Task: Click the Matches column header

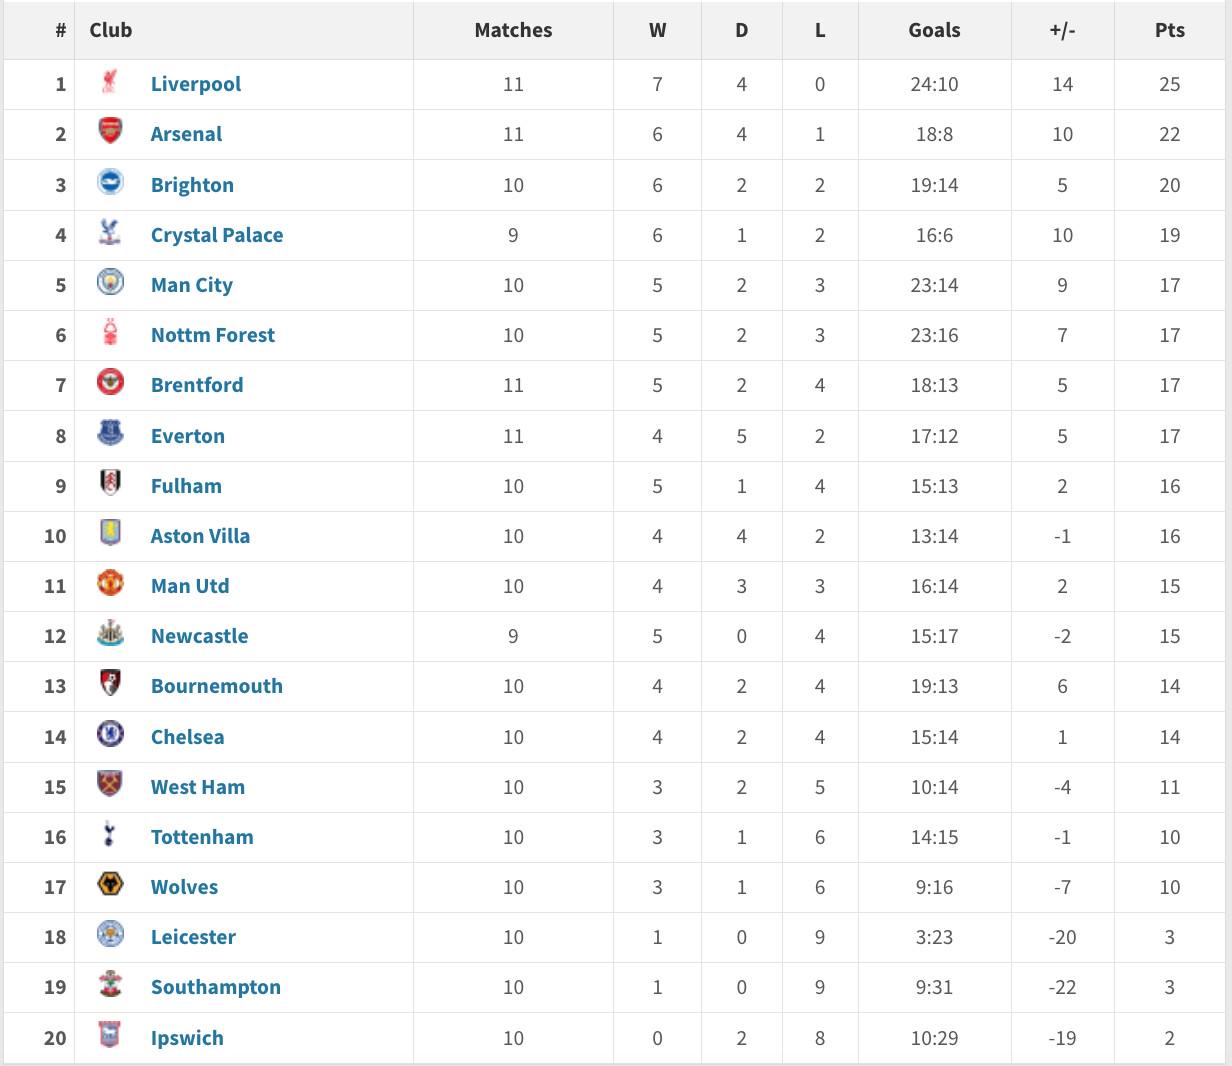Action: pos(513,30)
